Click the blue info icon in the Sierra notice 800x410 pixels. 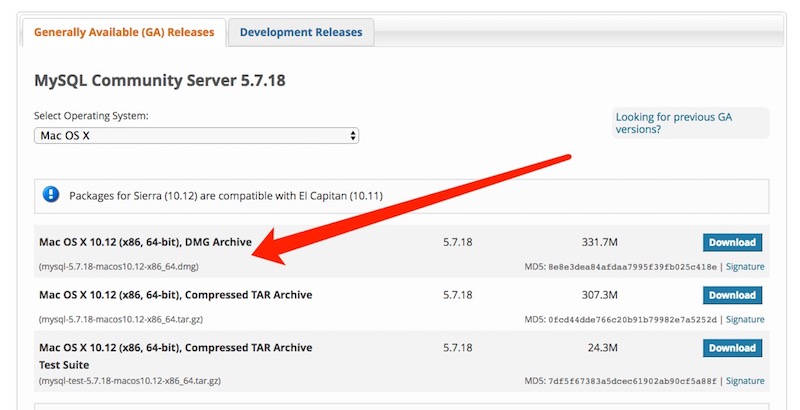[x=51, y=195]
